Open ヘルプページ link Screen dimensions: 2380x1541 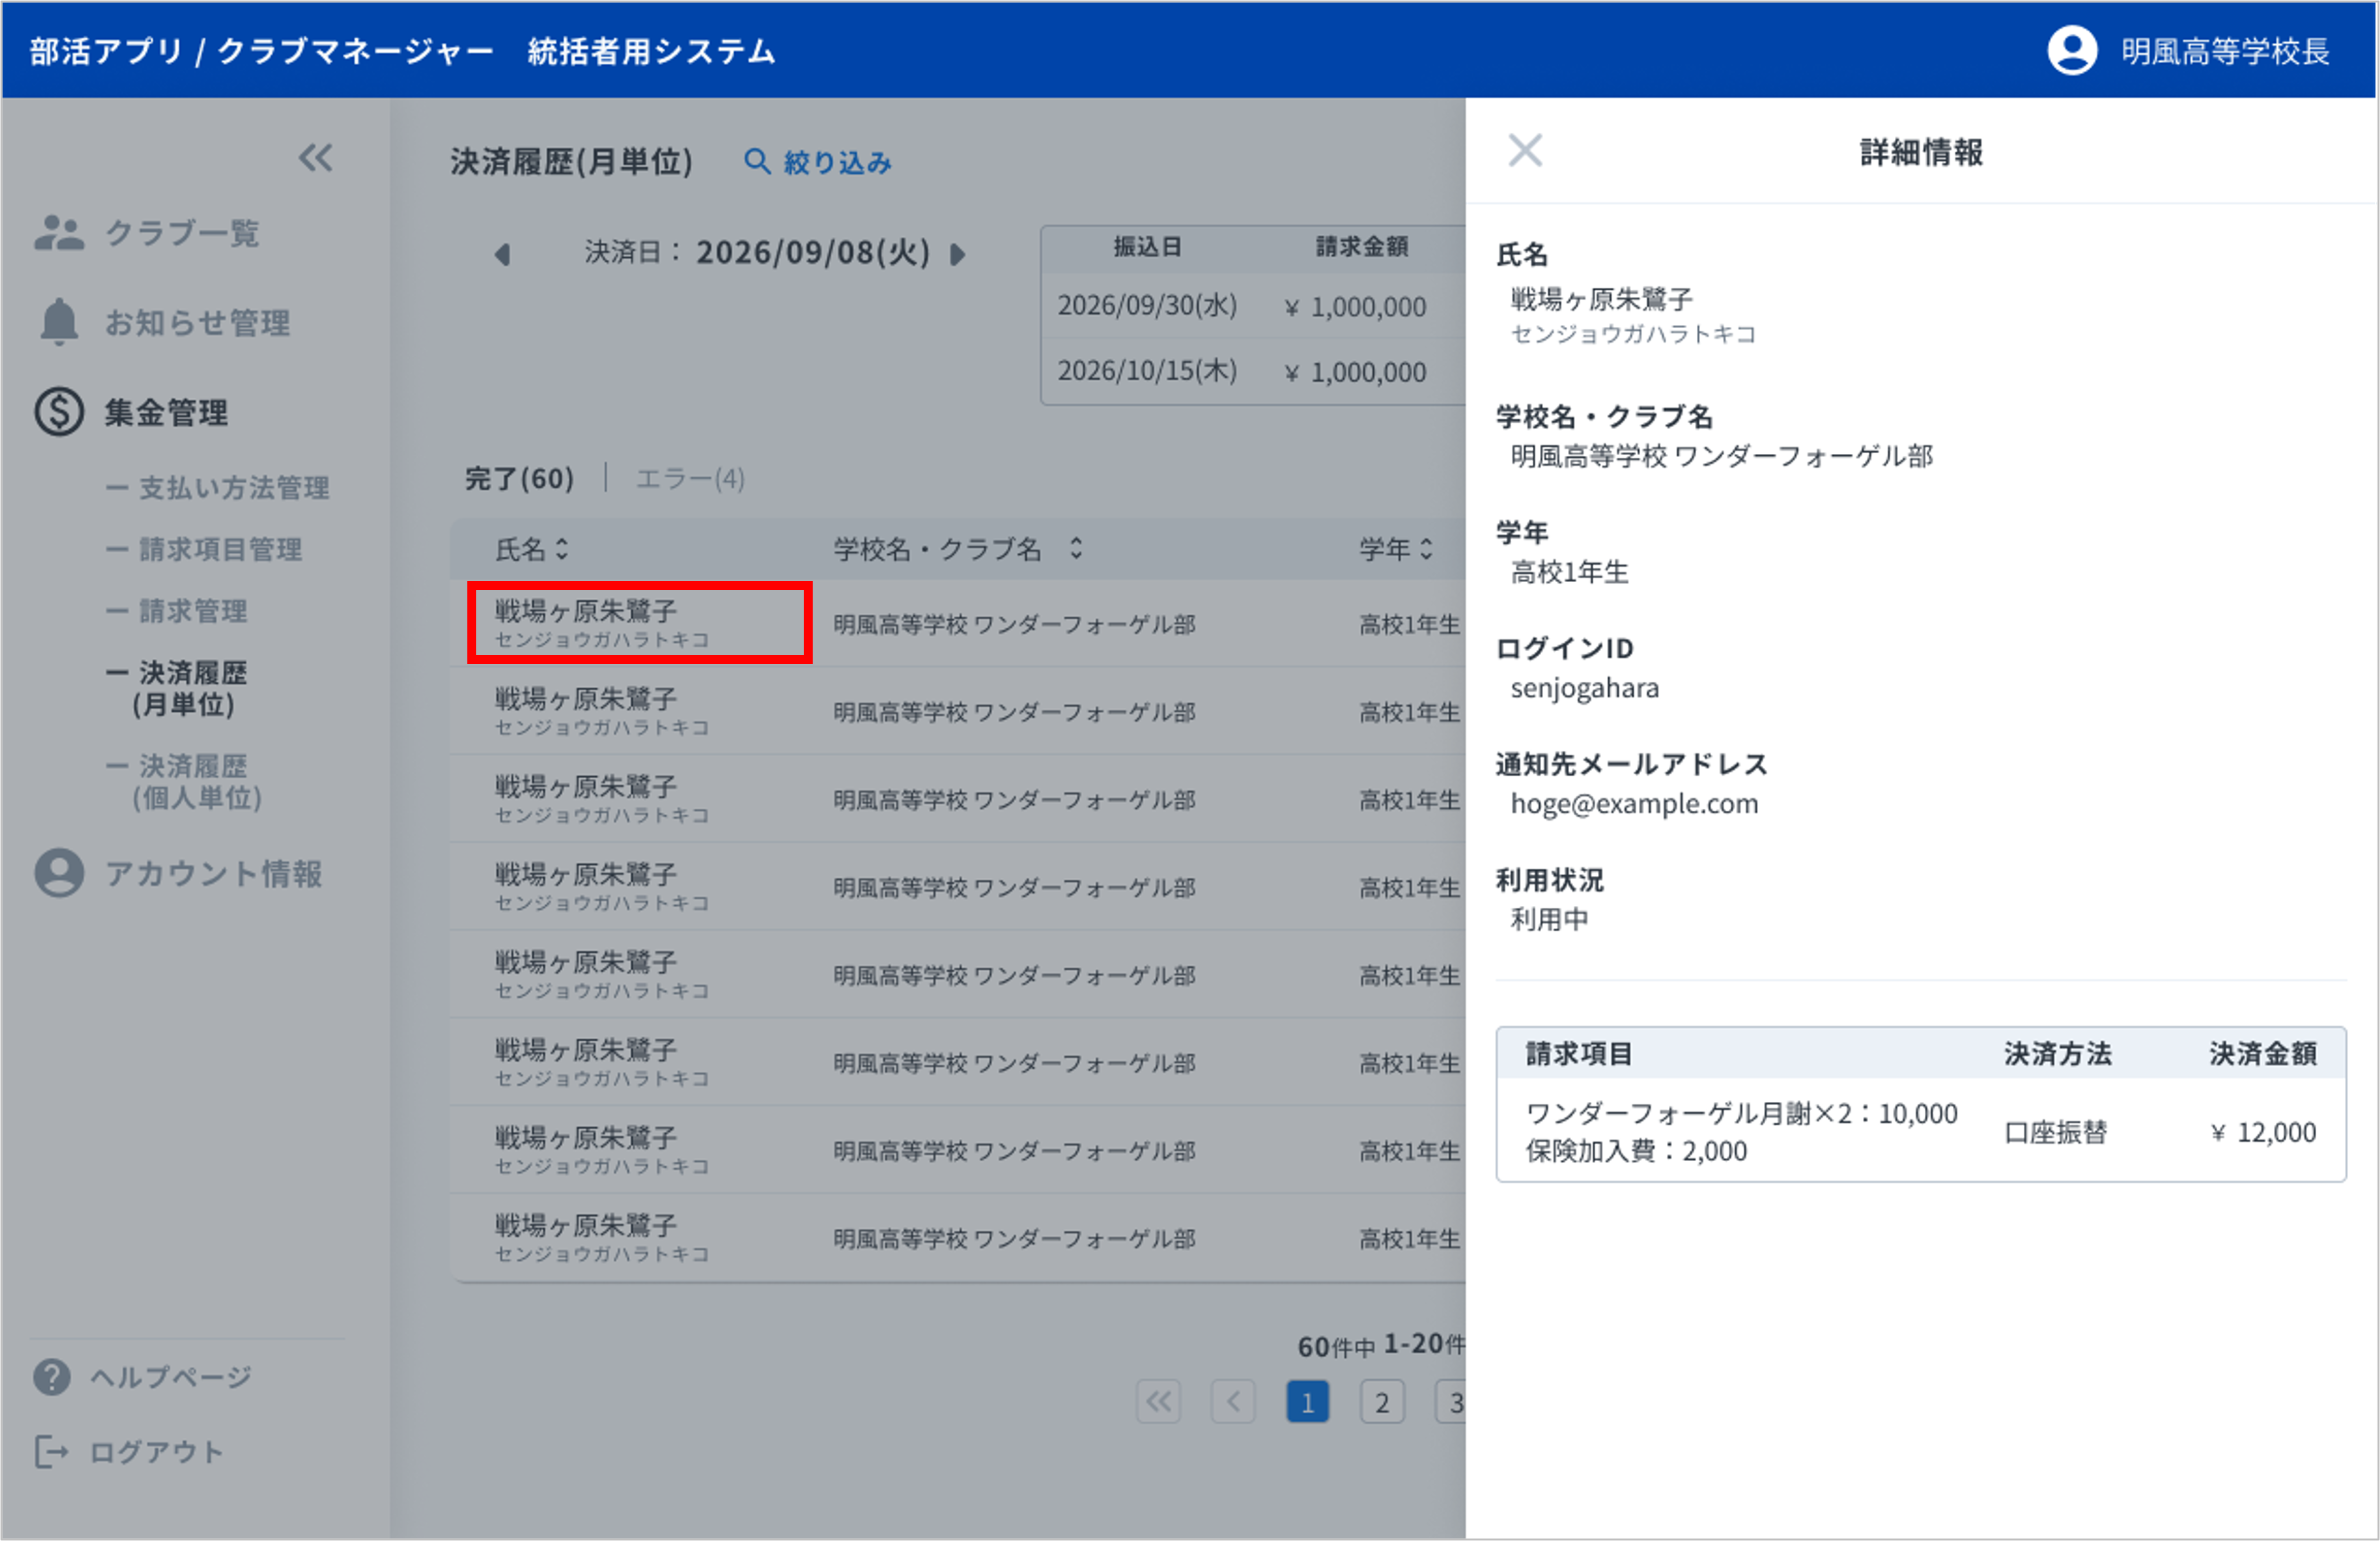(x=171, y=1378)
